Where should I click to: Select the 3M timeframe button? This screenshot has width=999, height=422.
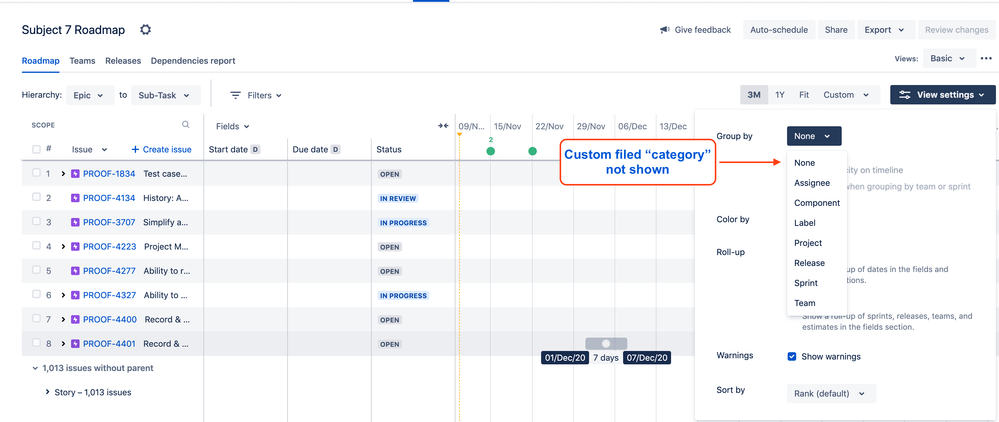[x=754, y=95]
